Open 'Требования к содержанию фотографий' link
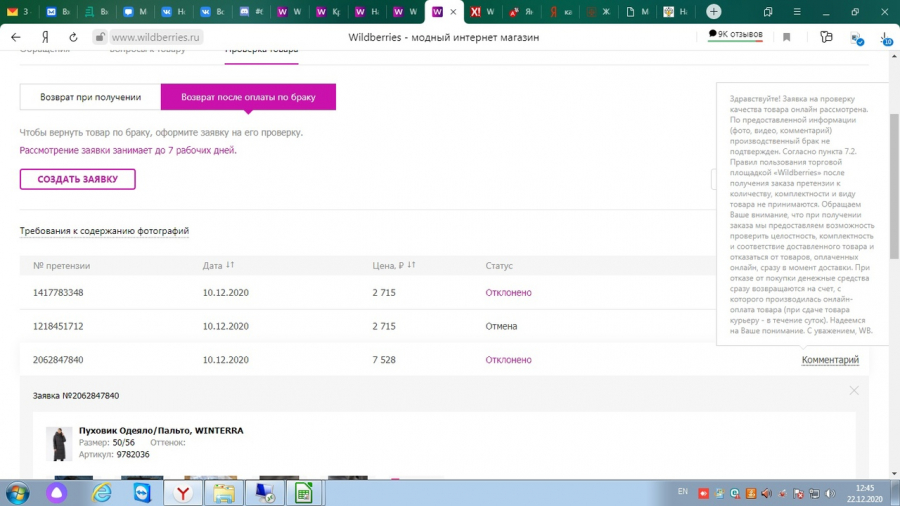Image resolution: width=900 pixels, height=506 pixels. pyautogui.click(x=104, y=231)
